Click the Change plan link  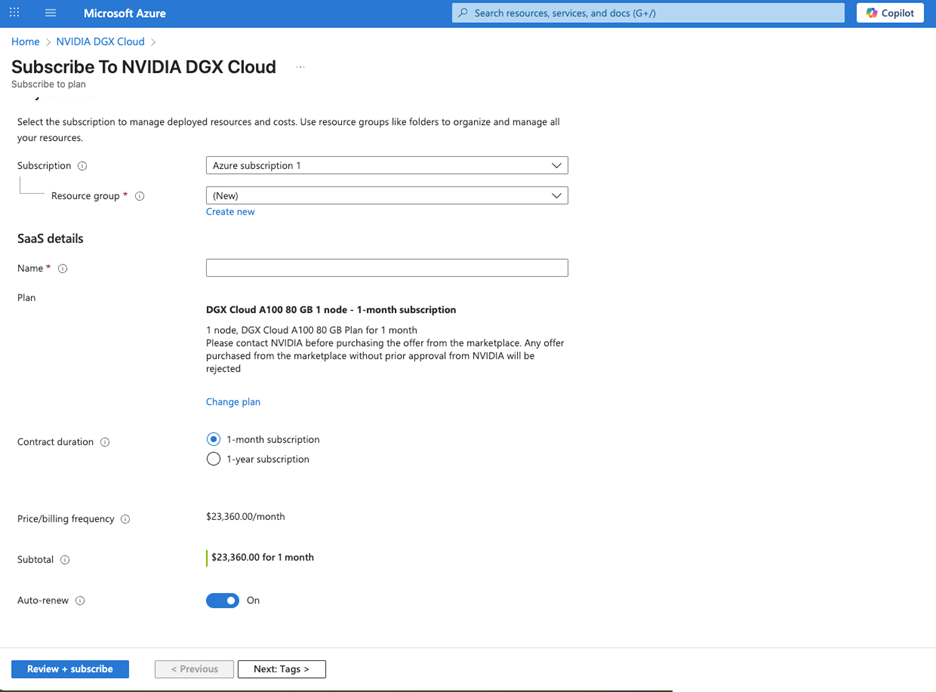(x=233, y=402)
